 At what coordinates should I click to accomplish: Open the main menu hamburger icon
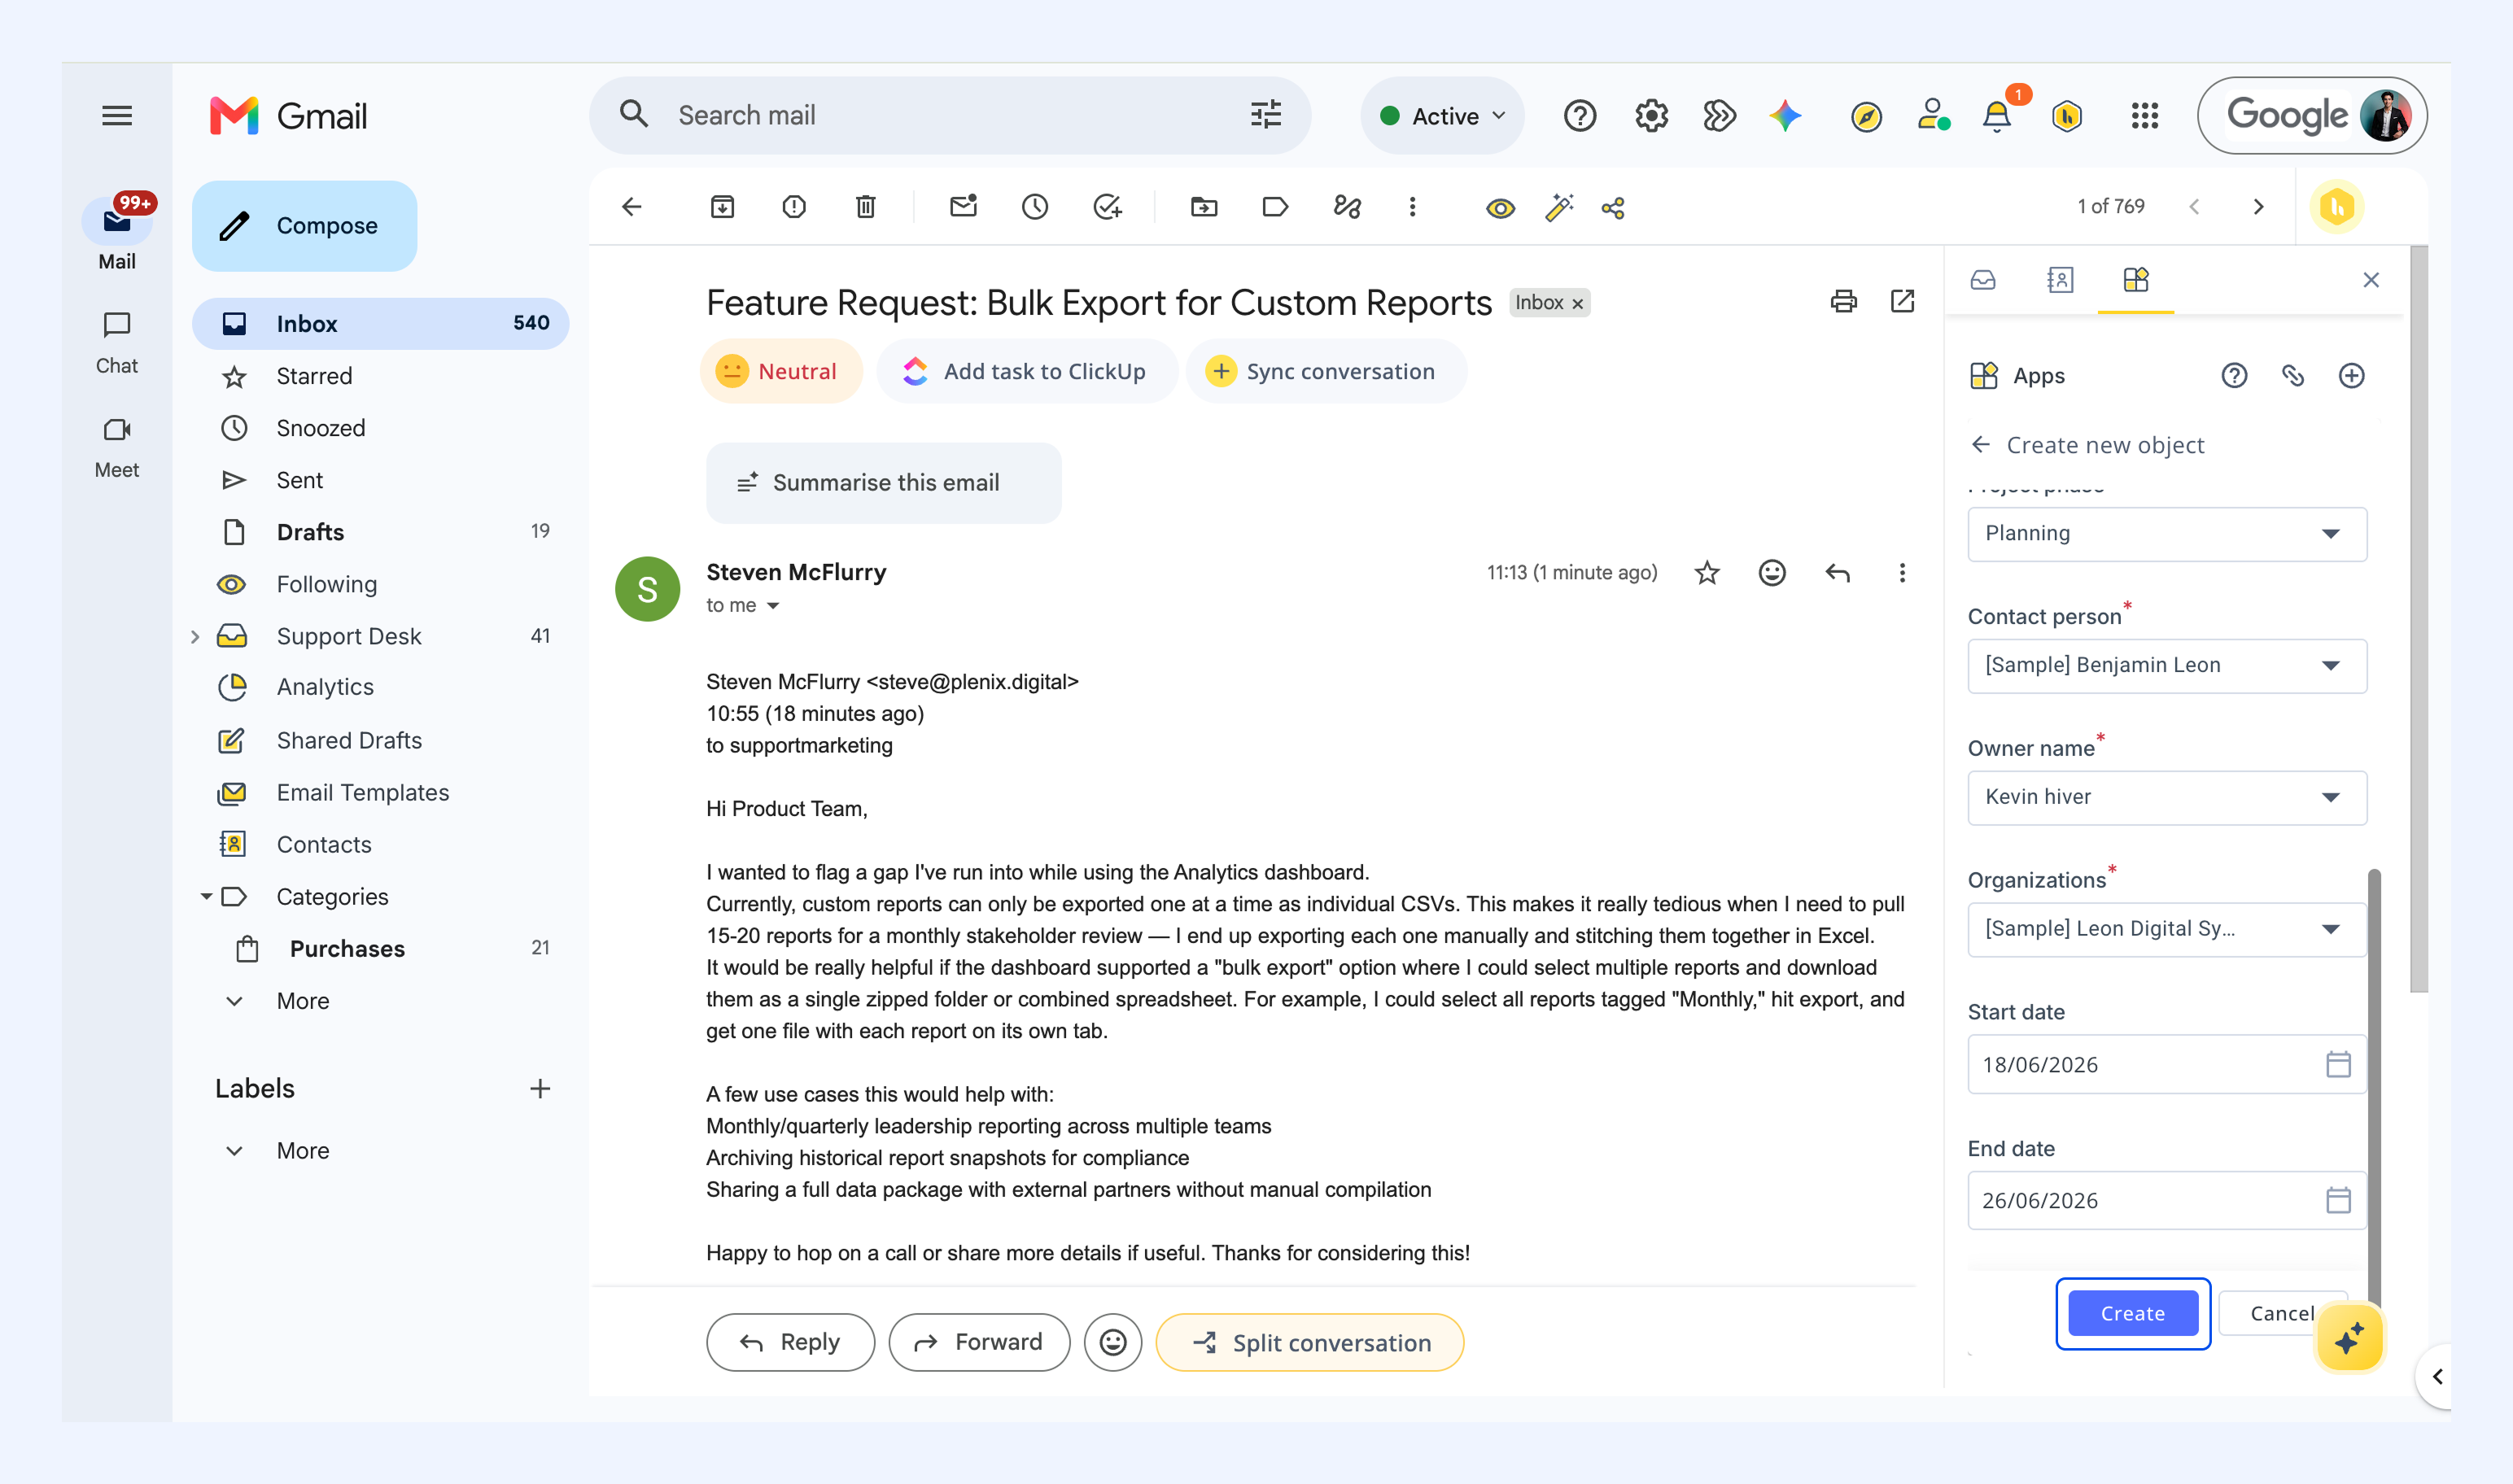[117, 116]
